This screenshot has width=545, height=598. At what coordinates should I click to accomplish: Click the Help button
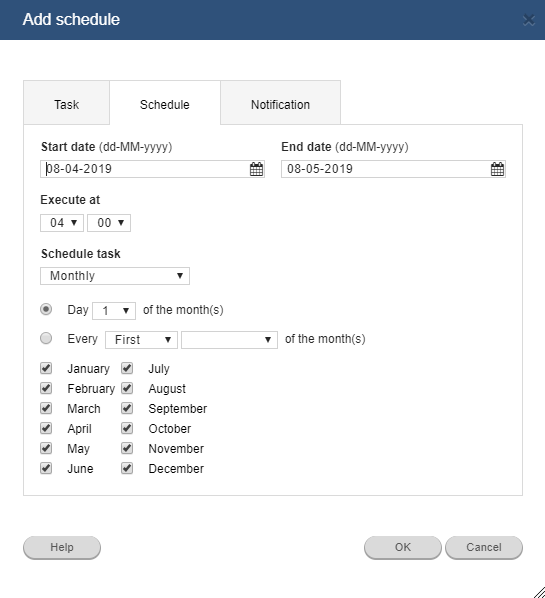click(x=62, y=547)
